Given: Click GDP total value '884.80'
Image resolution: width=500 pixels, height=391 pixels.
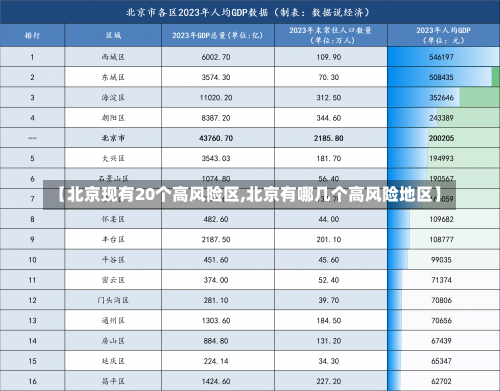Looking at the screenshot, I should tap(216, 341).
